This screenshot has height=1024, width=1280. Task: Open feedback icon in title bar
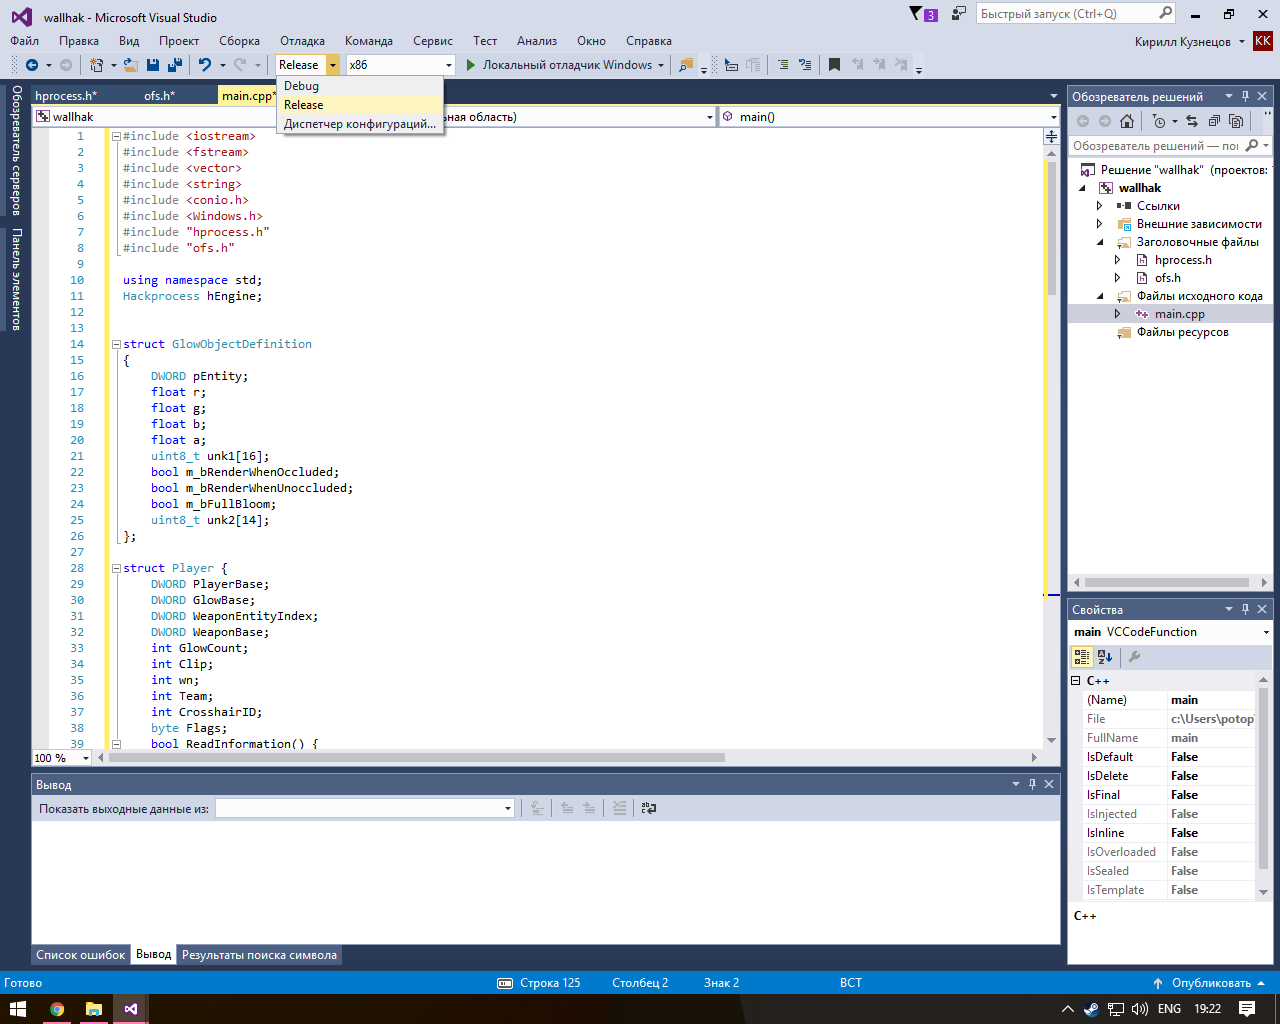(x=959, y=14)
